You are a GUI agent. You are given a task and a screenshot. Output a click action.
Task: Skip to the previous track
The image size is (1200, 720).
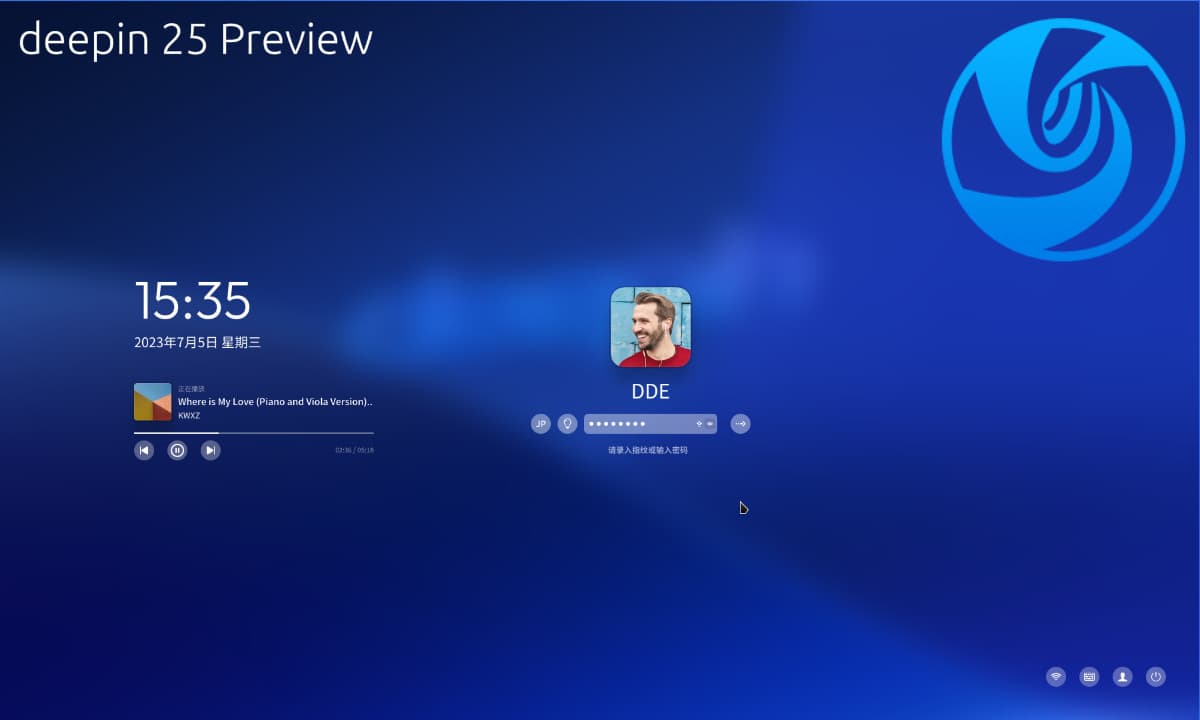click(144, 451)
